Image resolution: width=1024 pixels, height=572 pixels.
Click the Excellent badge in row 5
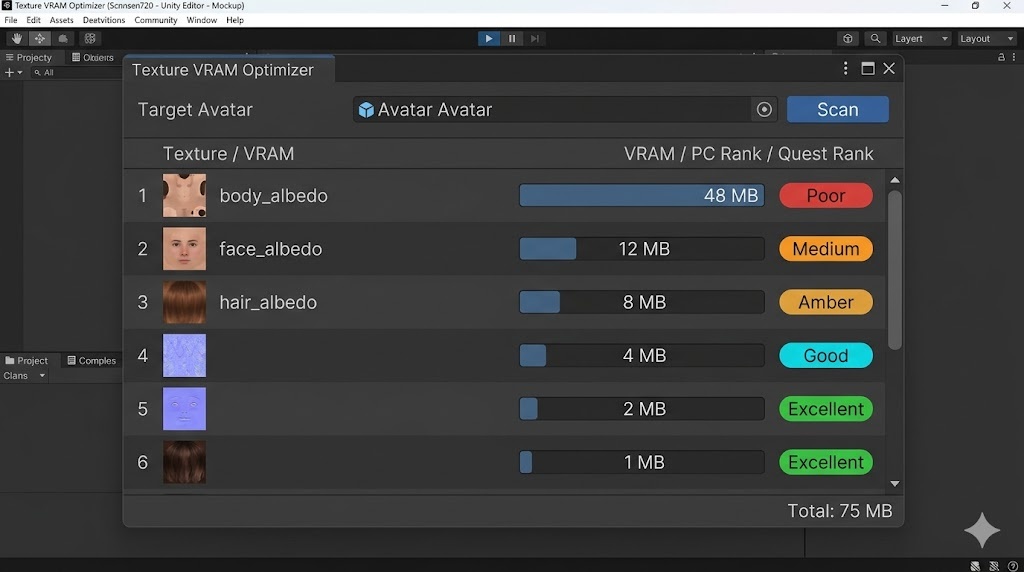click(826, 409)
